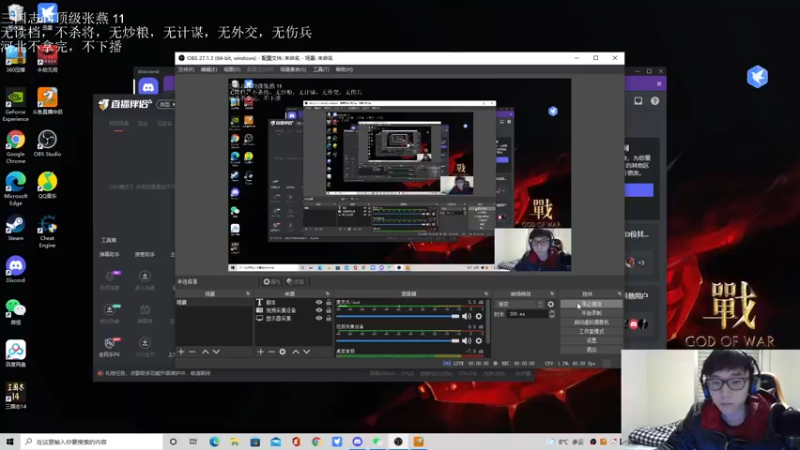Toggle lock on the text source
This screenshot has height=450, width=800.
[x=329, y=303]
